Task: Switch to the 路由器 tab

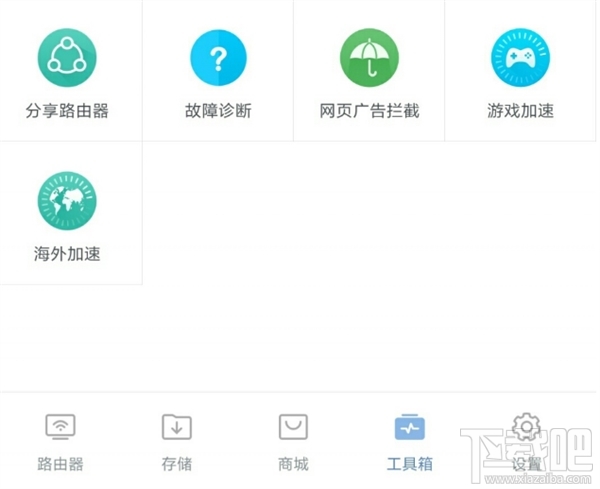Action: coord(60,443)
